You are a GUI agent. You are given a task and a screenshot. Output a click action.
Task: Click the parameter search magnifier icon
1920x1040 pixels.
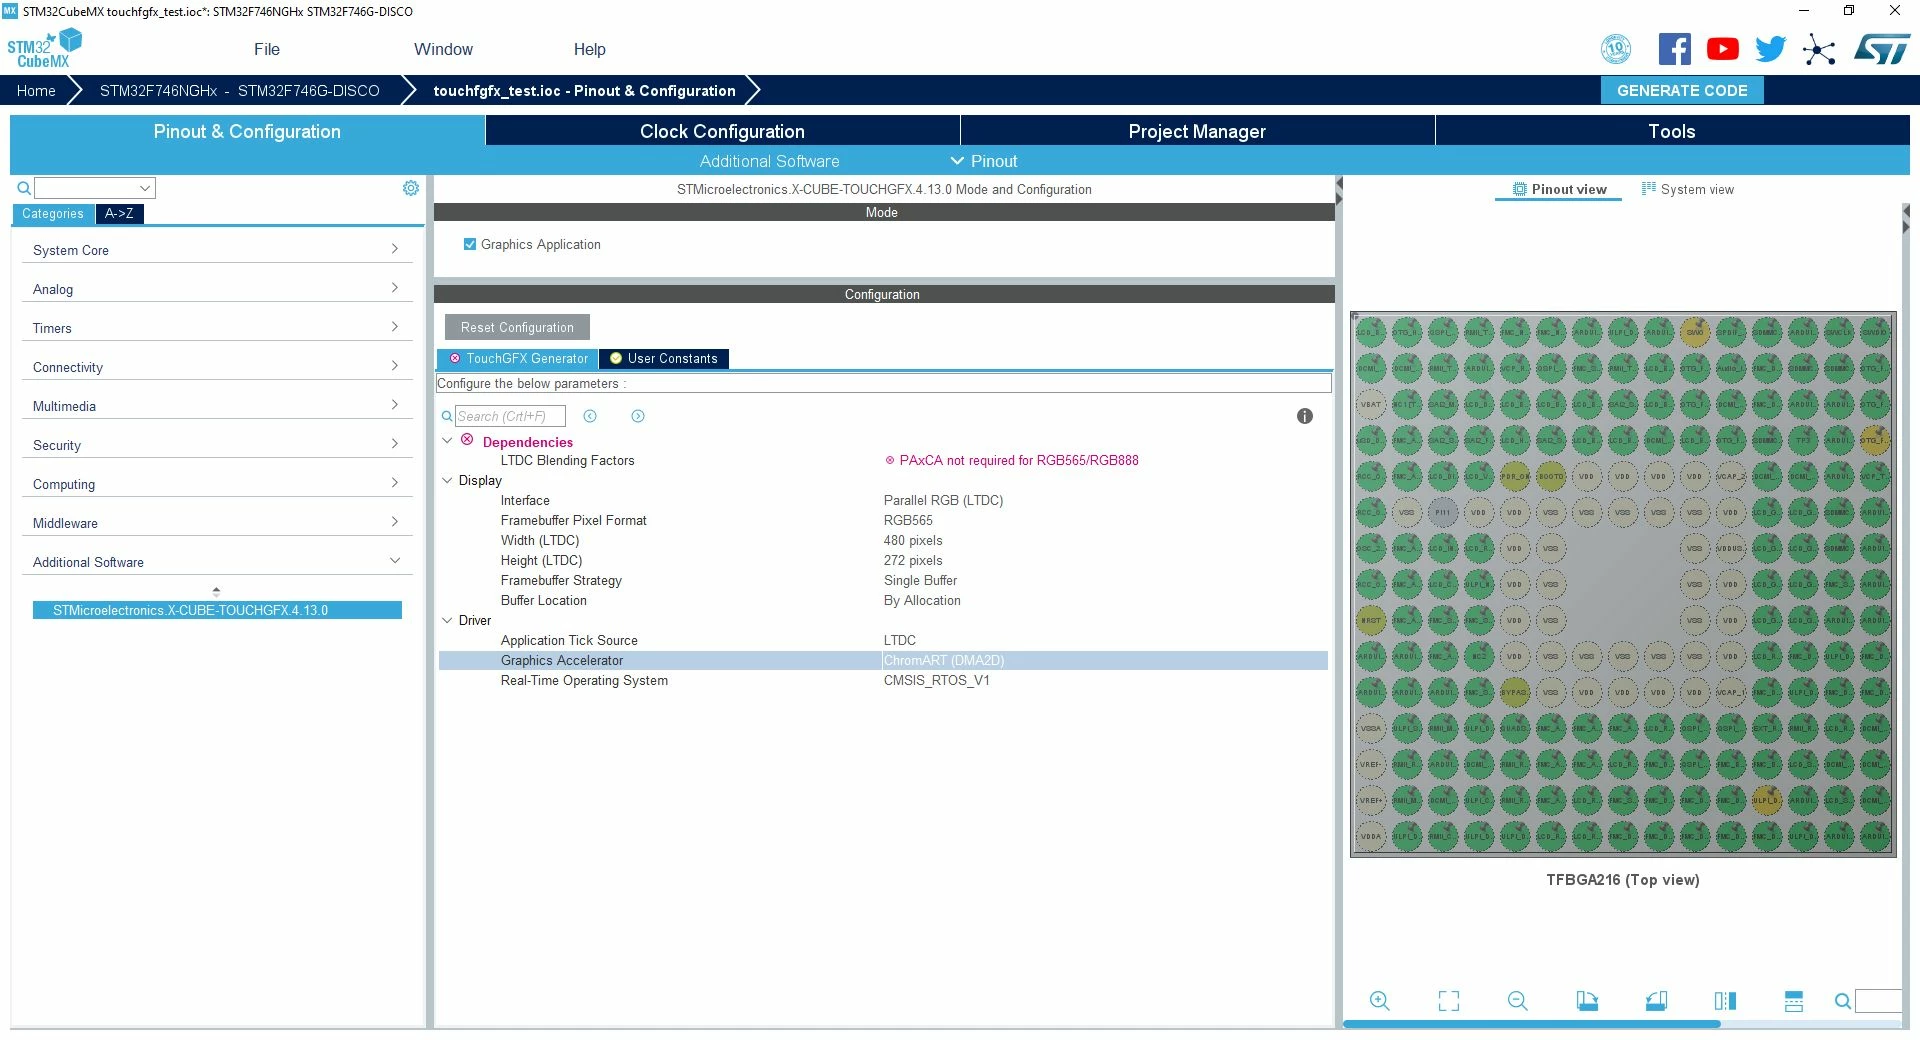tap(447, 416)
